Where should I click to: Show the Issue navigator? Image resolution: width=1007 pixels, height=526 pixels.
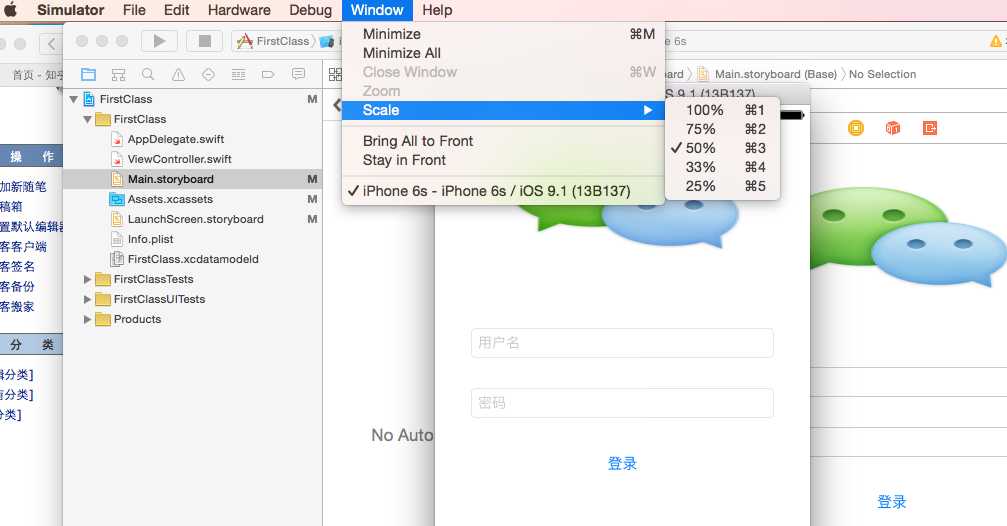(178, 75)
